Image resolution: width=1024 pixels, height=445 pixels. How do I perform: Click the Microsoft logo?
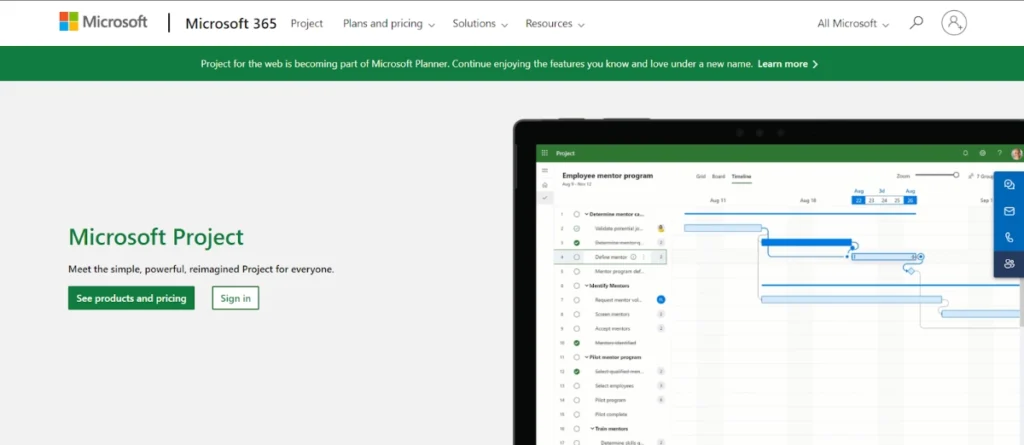(x=103, y=22)
